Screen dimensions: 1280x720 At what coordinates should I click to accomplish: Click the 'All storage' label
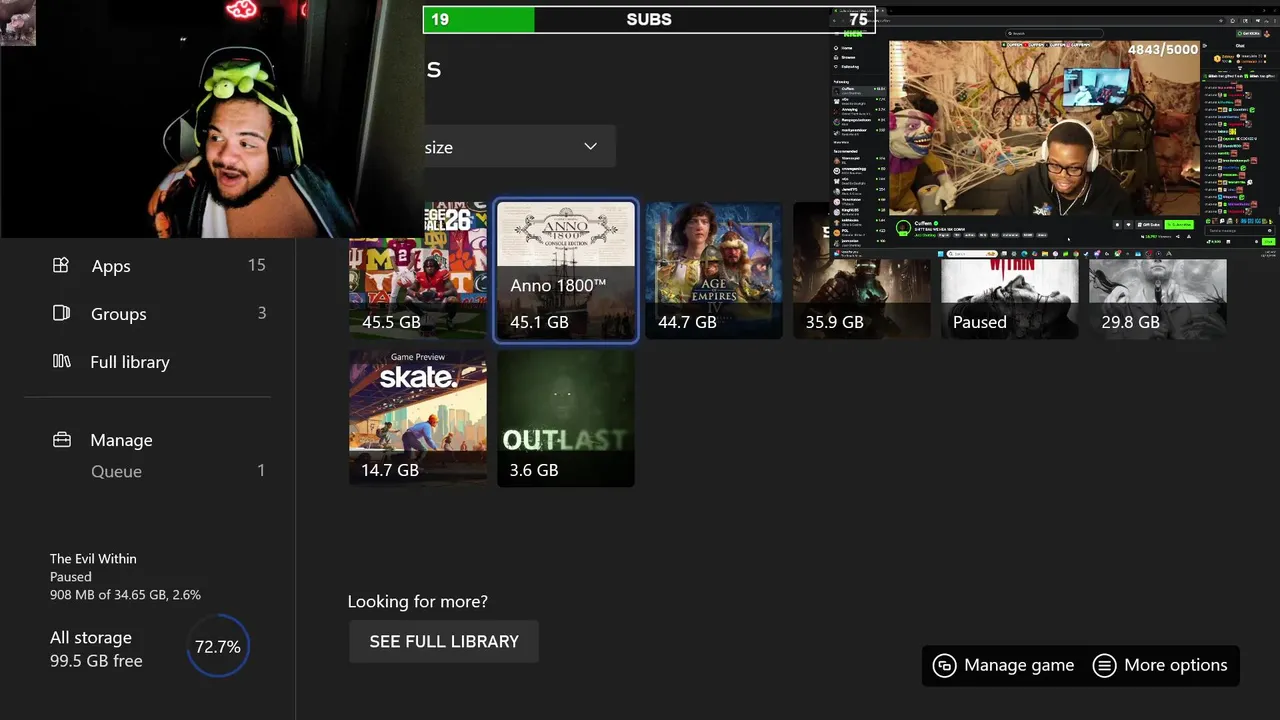pyautogui.click(x=91, y=638)
